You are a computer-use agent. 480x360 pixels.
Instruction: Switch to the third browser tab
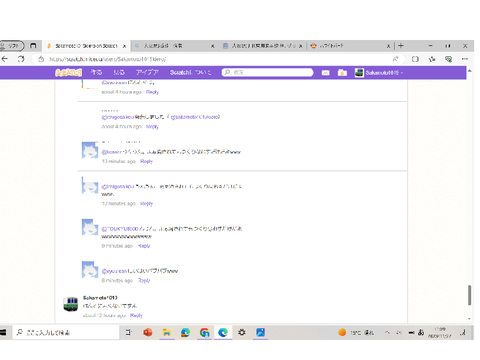262,46
